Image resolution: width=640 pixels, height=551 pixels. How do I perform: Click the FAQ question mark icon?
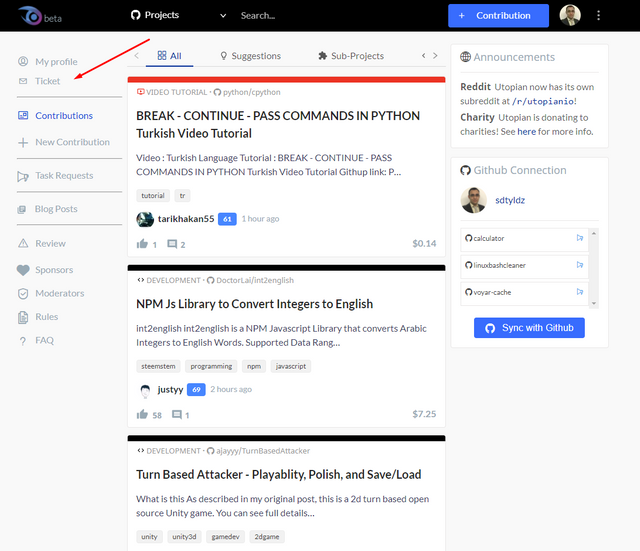pos(23,341)
